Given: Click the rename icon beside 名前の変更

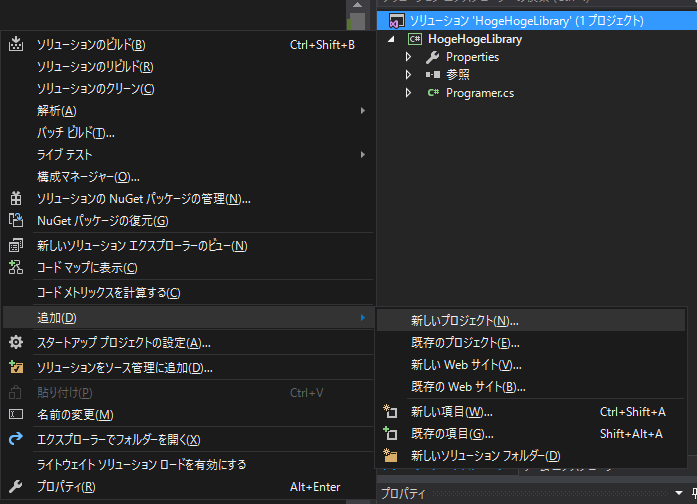Looking at the screenshot, I should coord(16,414).
